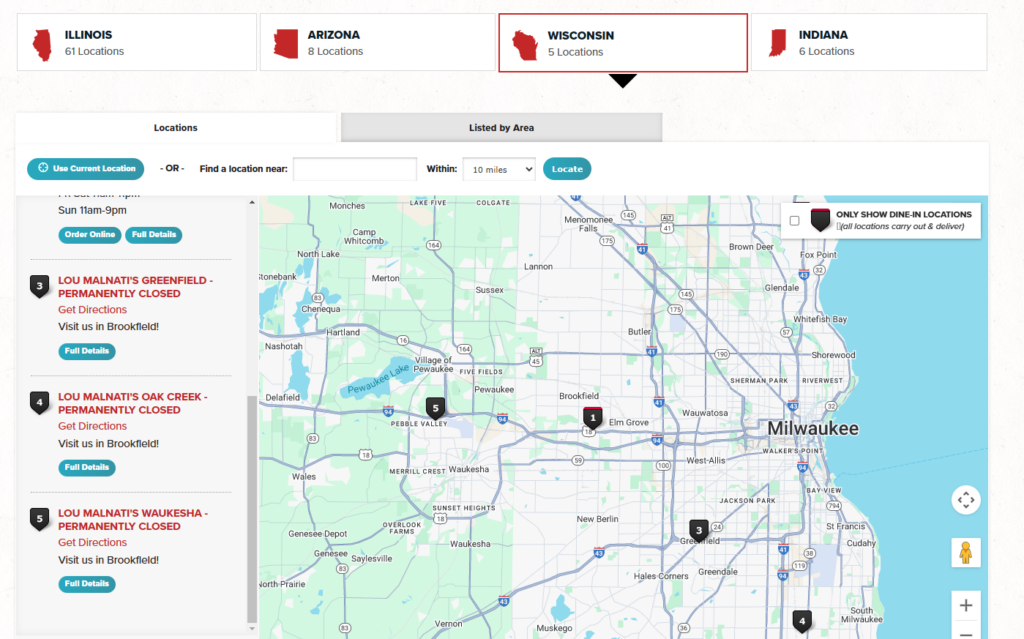Viewport: 1024px width, 639px height.
Task: Click the location list scrollbar thumb
Action: [252, 510]
